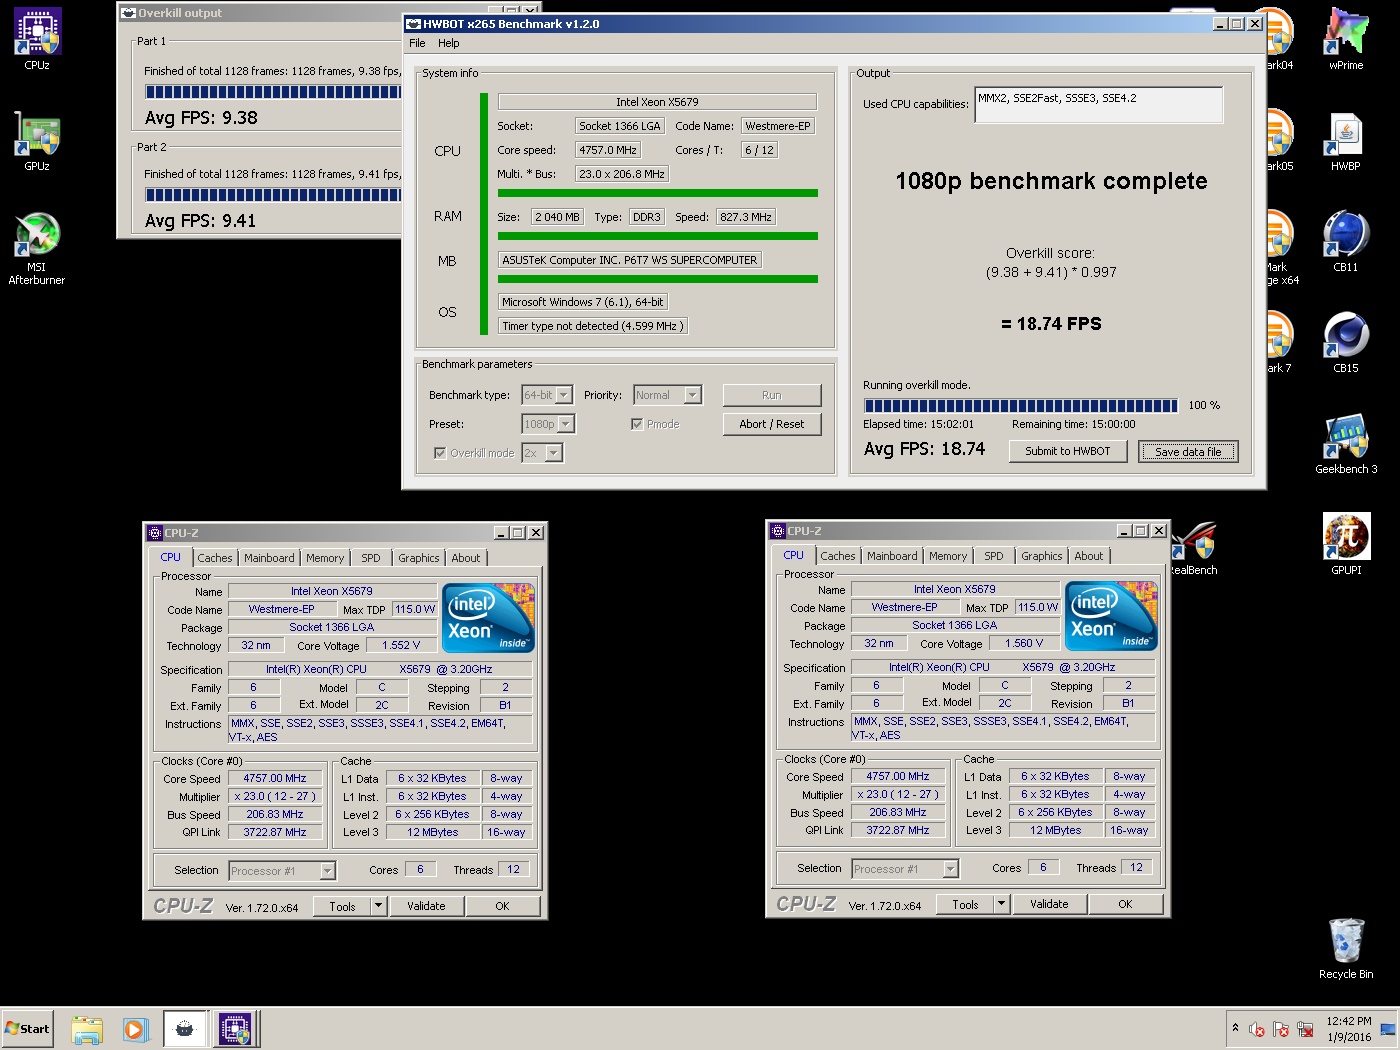
Task: Open the File menu in HWBOT x265
Action: 417,43
